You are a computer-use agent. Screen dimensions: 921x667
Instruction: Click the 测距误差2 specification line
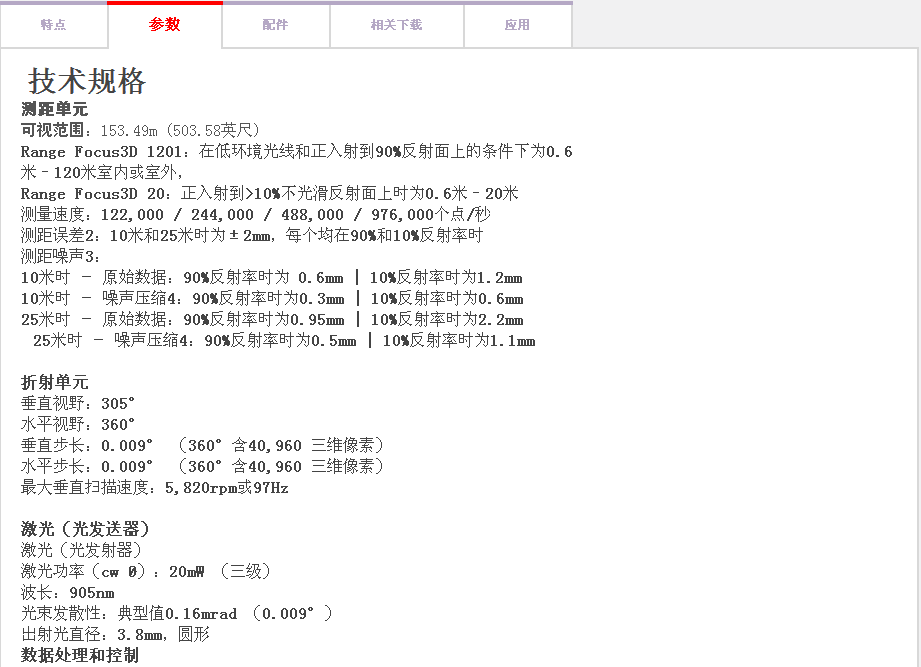point(251,235)
